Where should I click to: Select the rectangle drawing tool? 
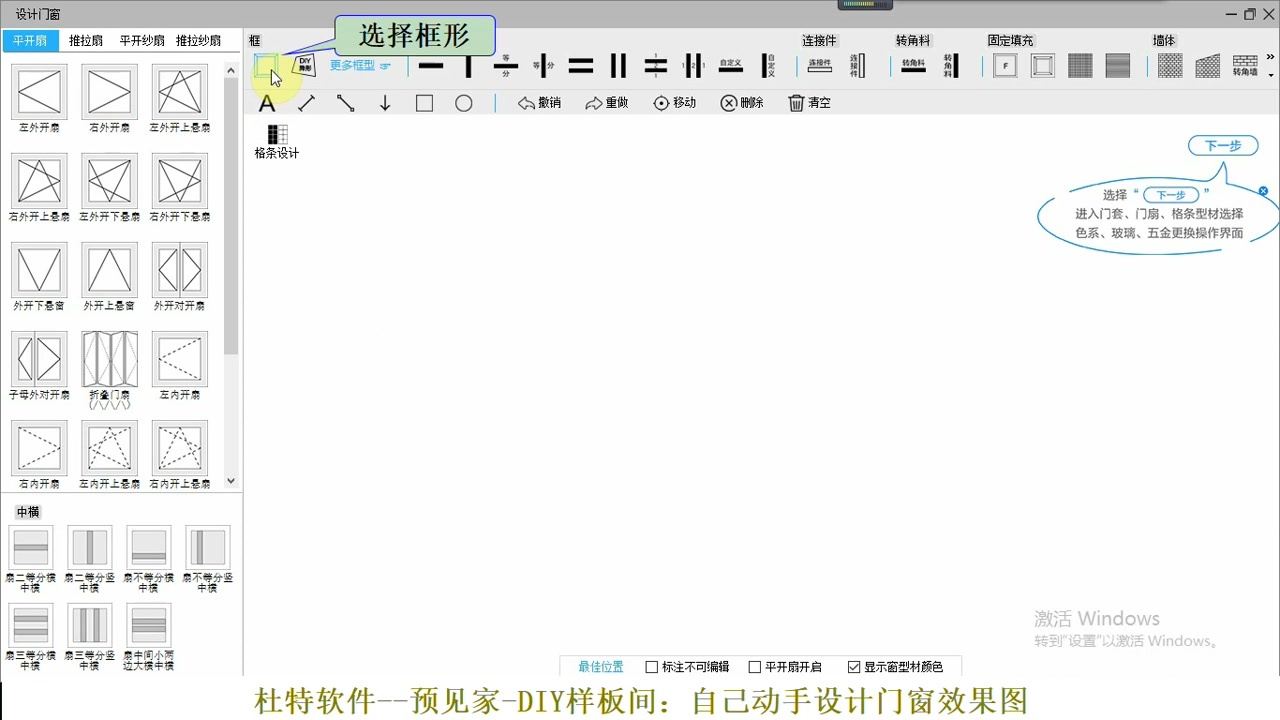point(424,103)
